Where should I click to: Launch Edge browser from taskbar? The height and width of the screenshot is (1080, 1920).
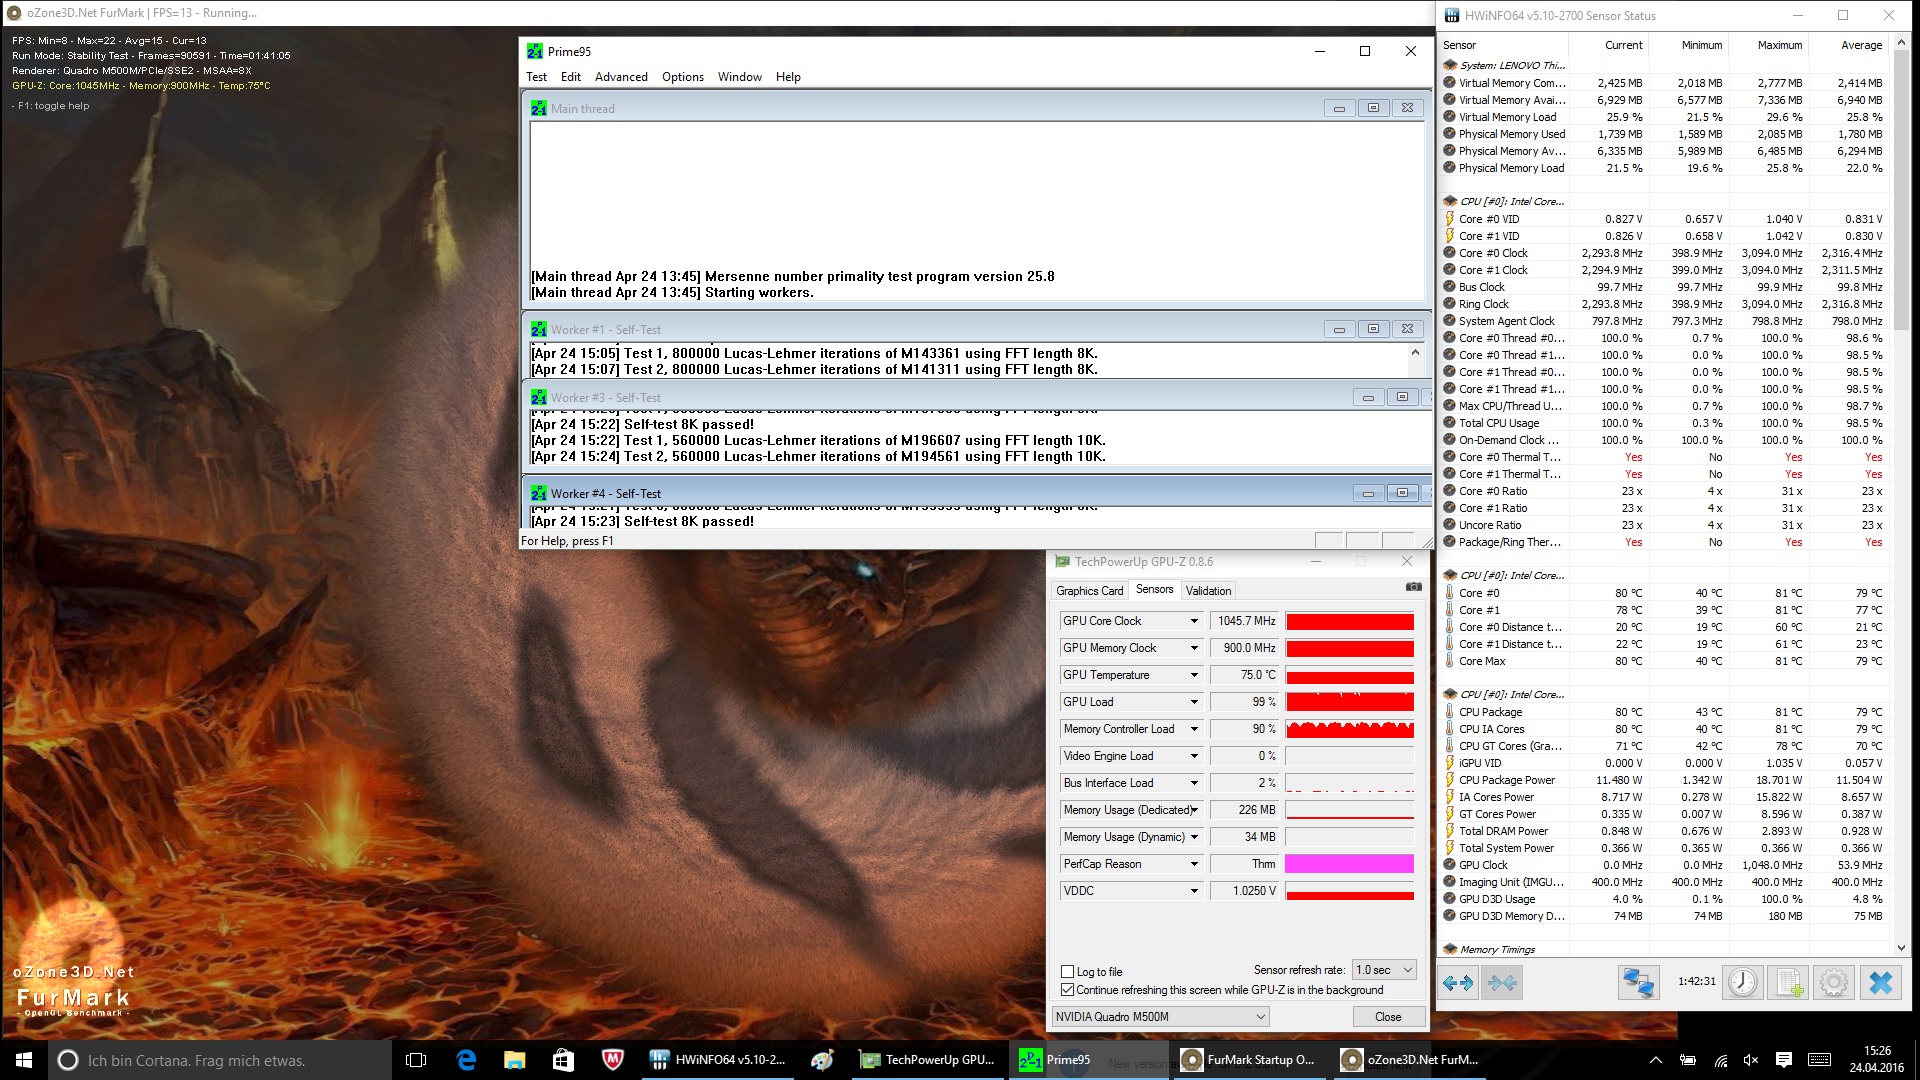click(x=466, y=1060)
